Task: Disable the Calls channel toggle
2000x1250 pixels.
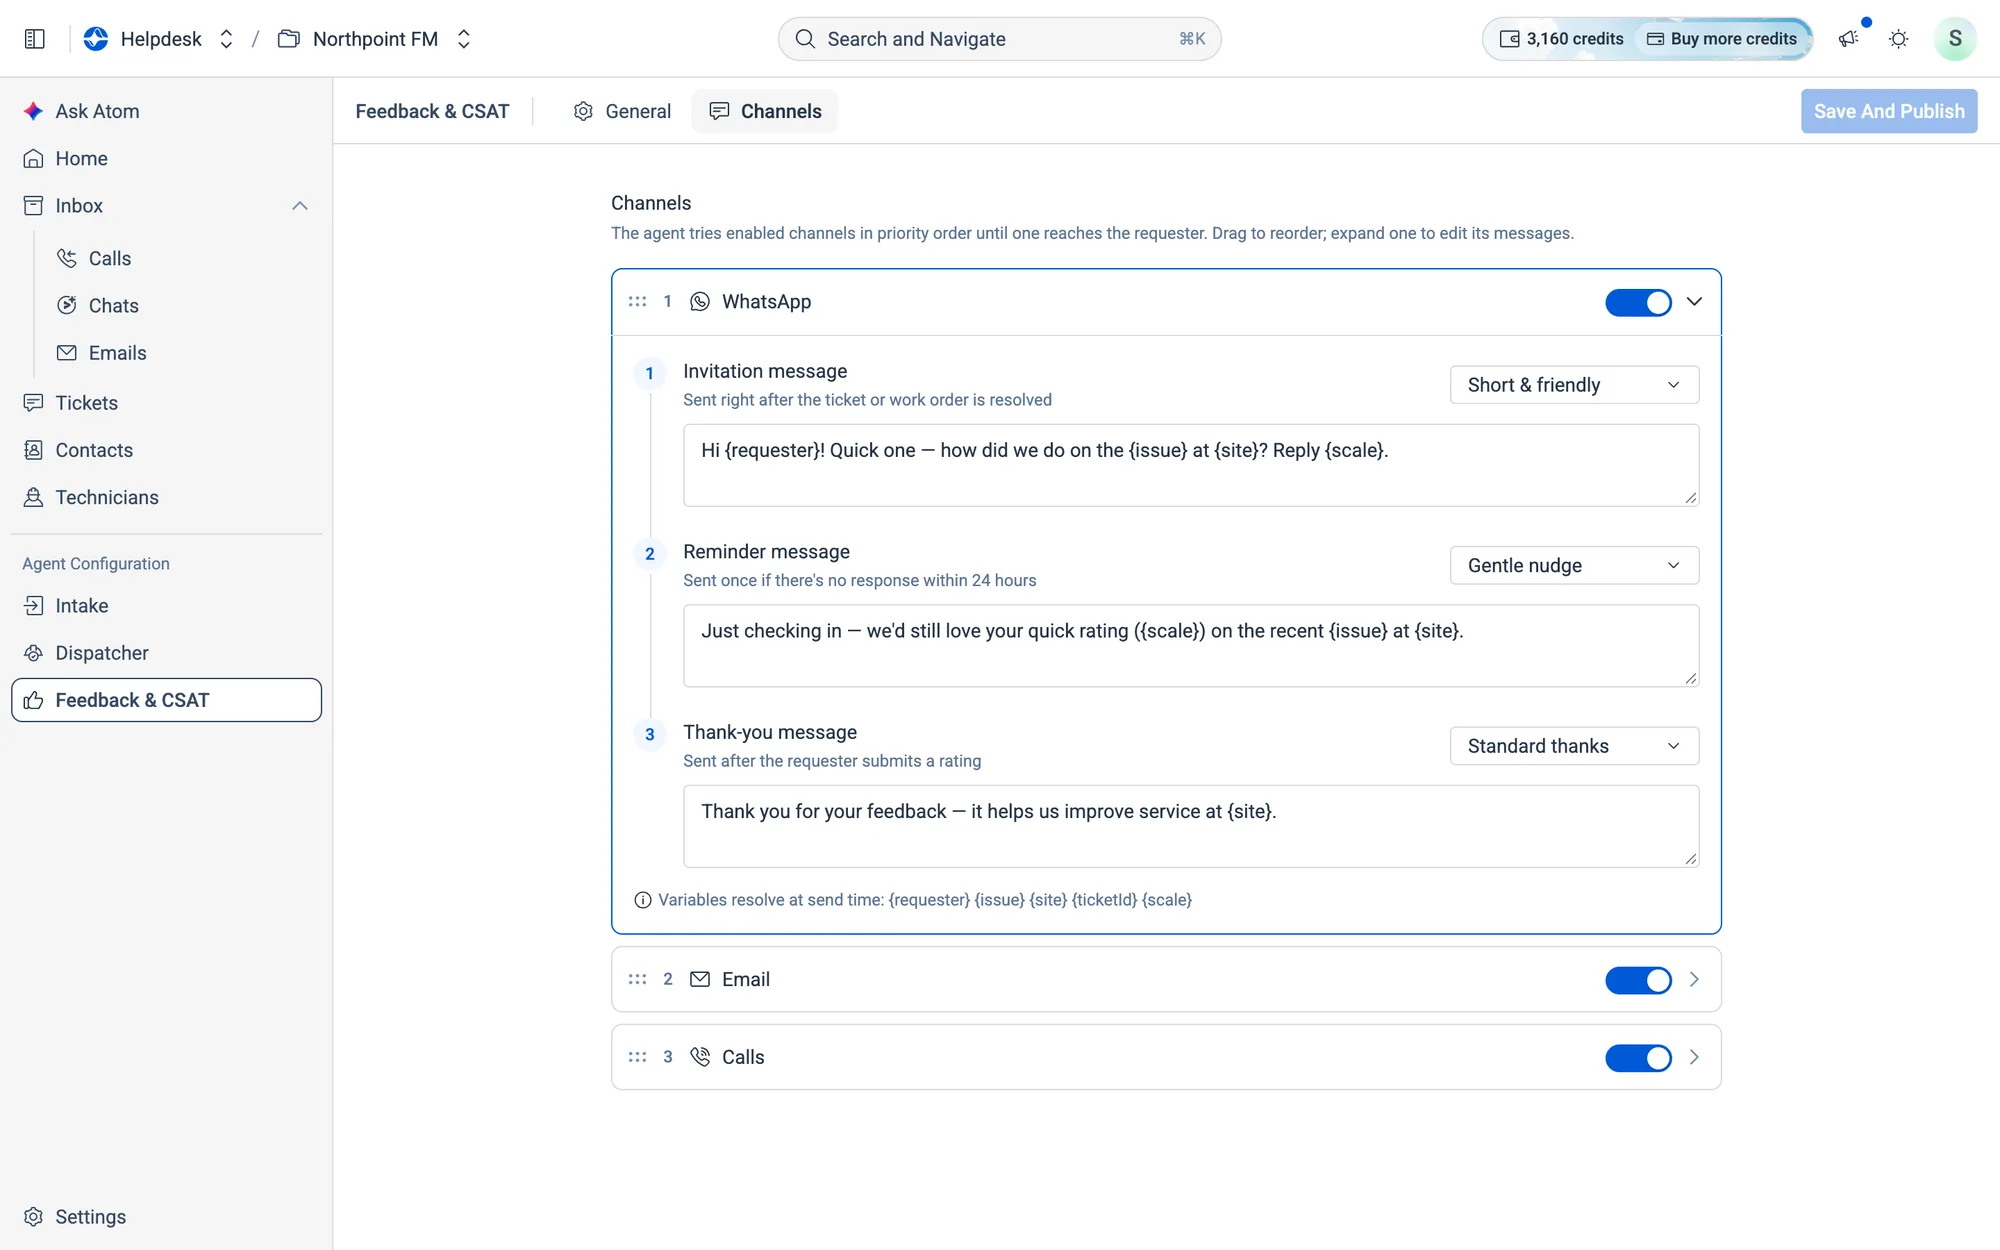Action: pos(1638,1058)
